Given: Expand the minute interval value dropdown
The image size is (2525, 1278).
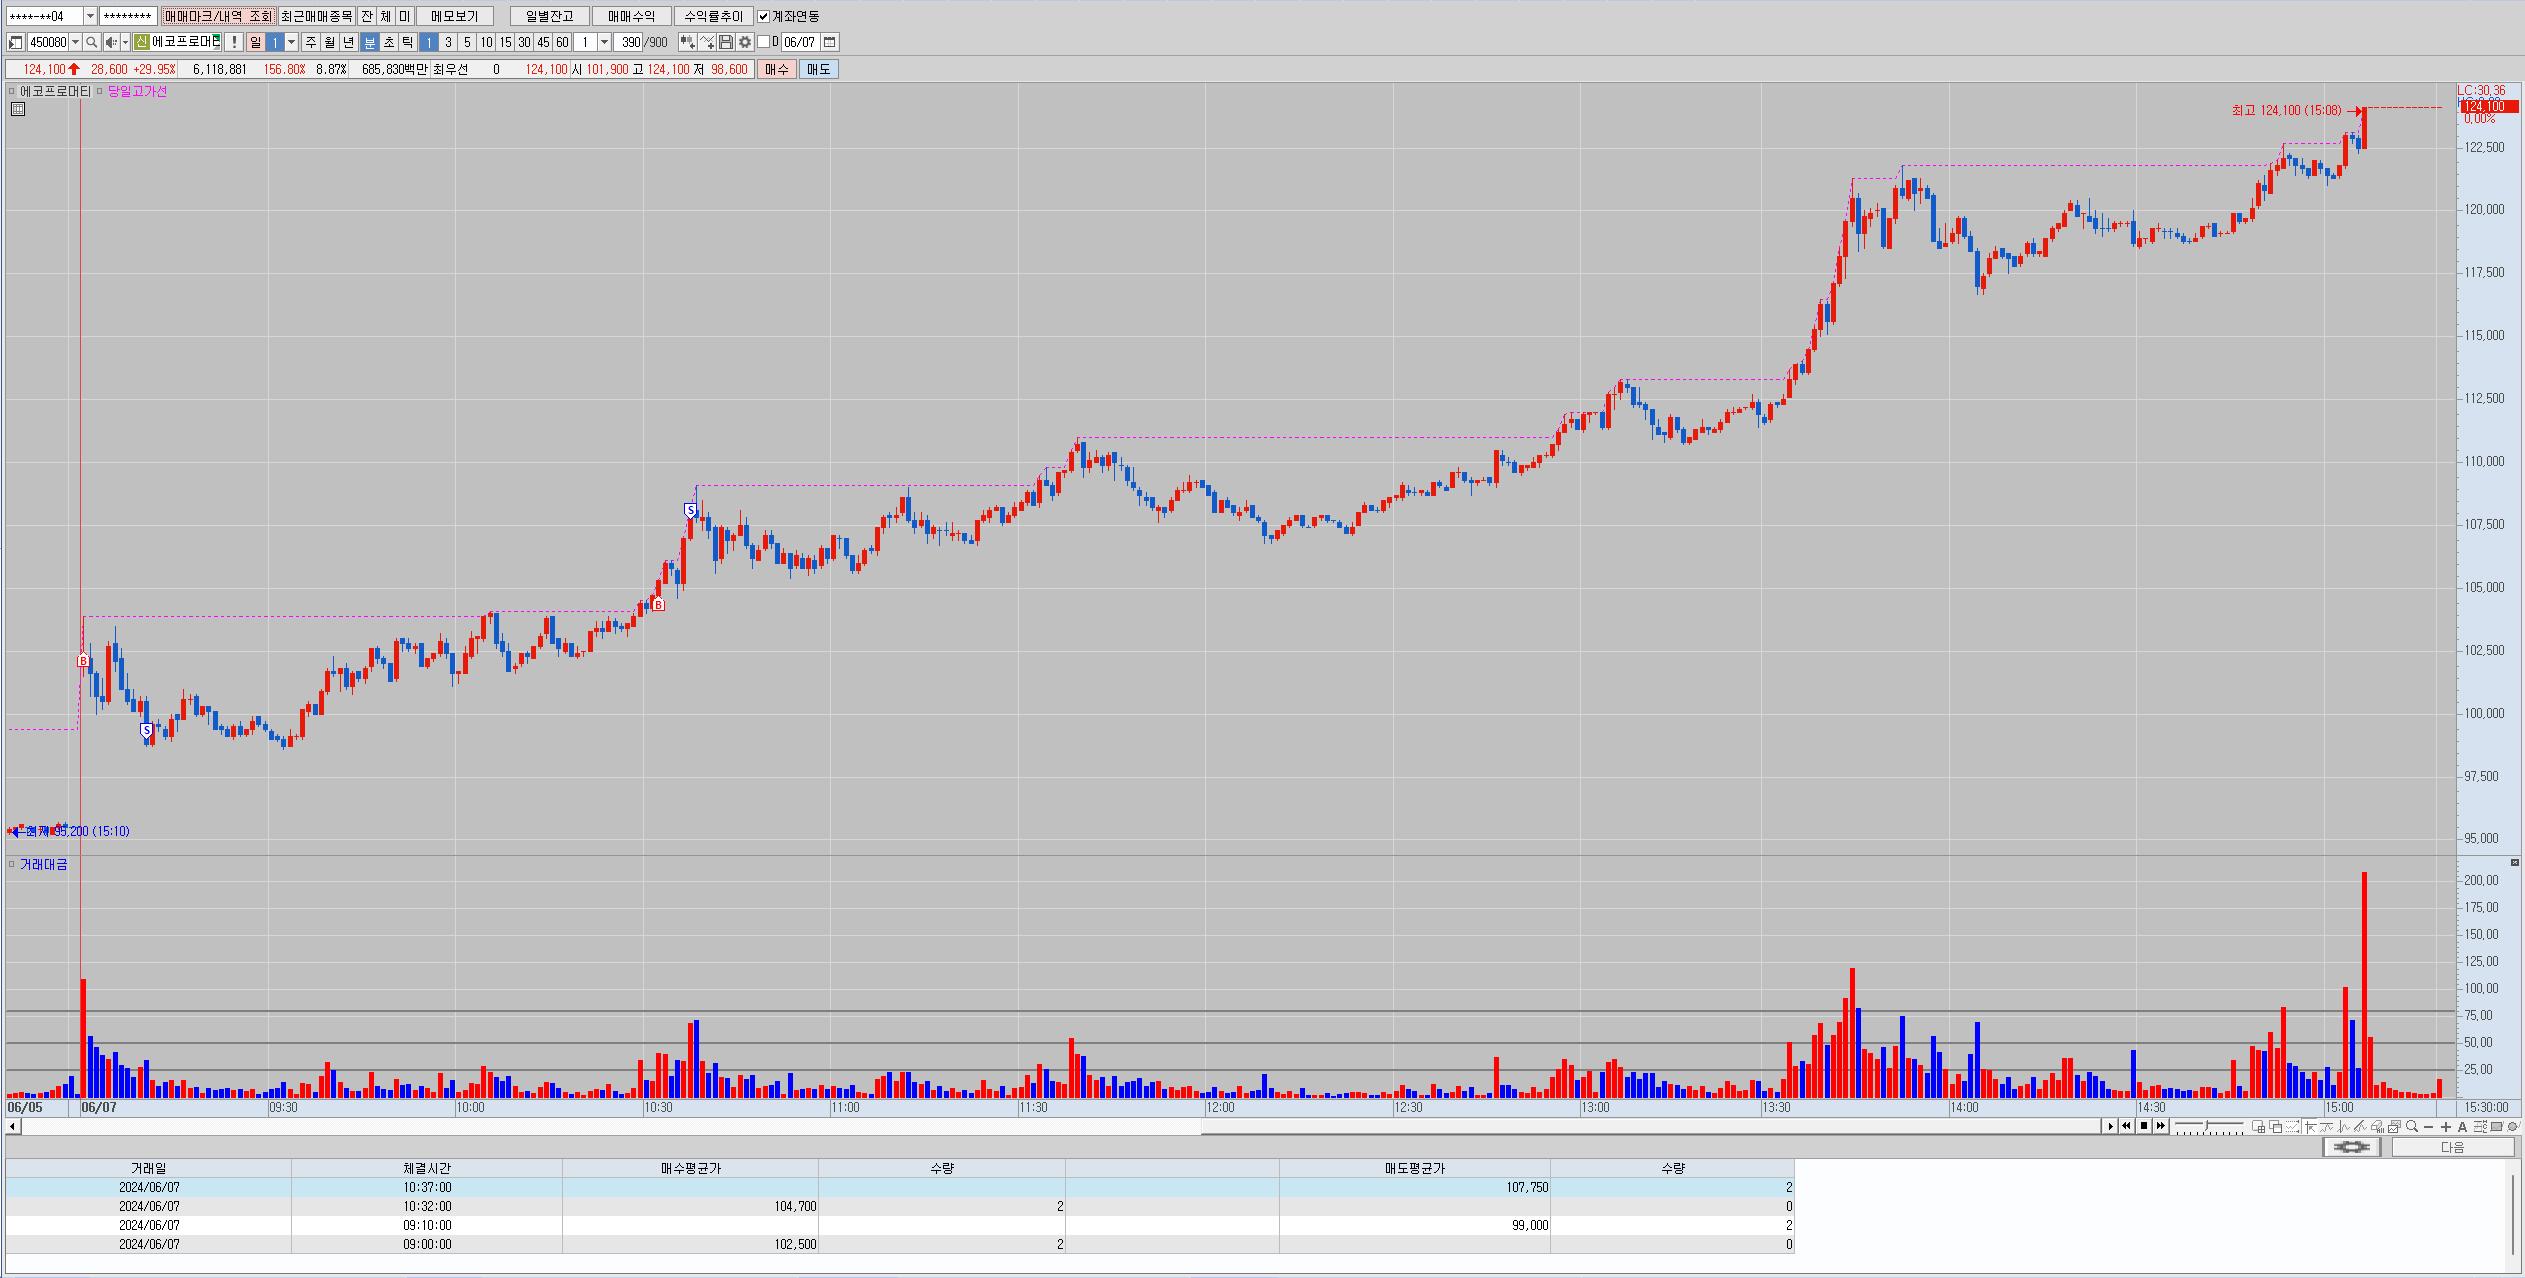Looking at the screenshot, I should tap(604, 42).
